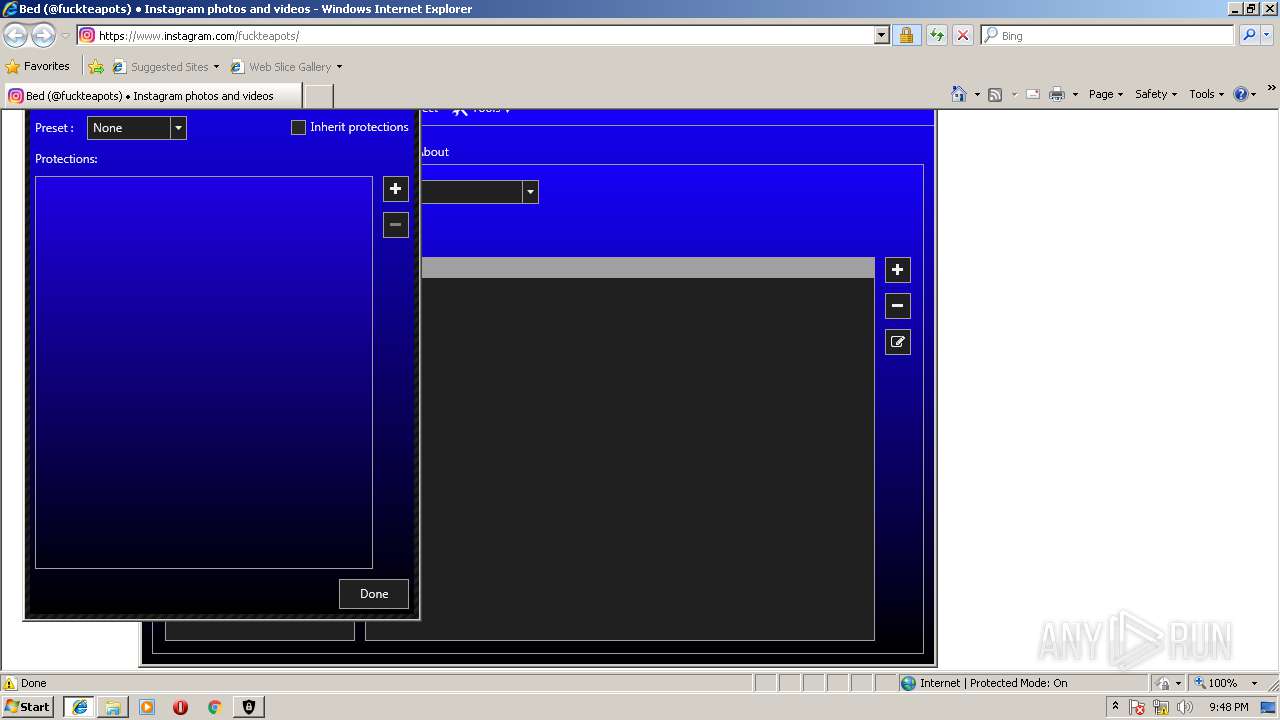This screenshot has height=720, width=1280.
Task: Click the status bar warning icon
Action: click(x=10, y=683)
